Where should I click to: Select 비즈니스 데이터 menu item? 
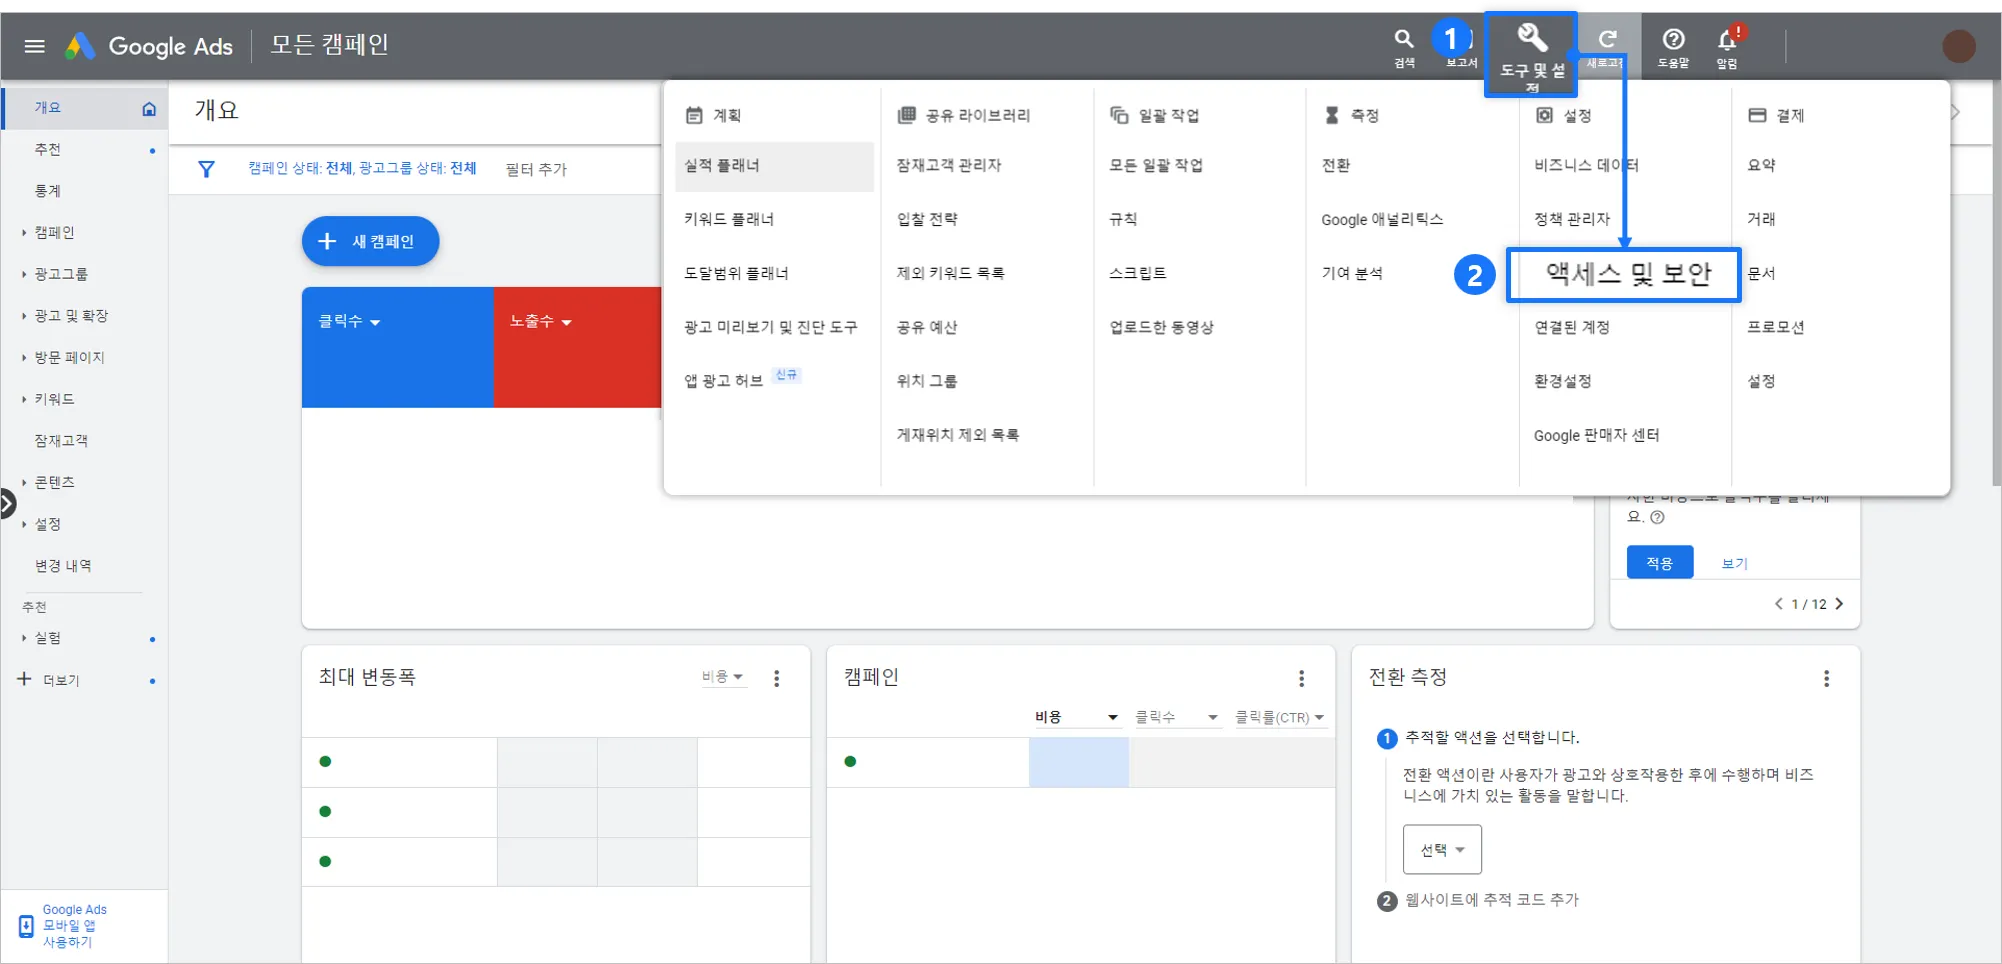pyautogui.click(x=1586, y=165)
